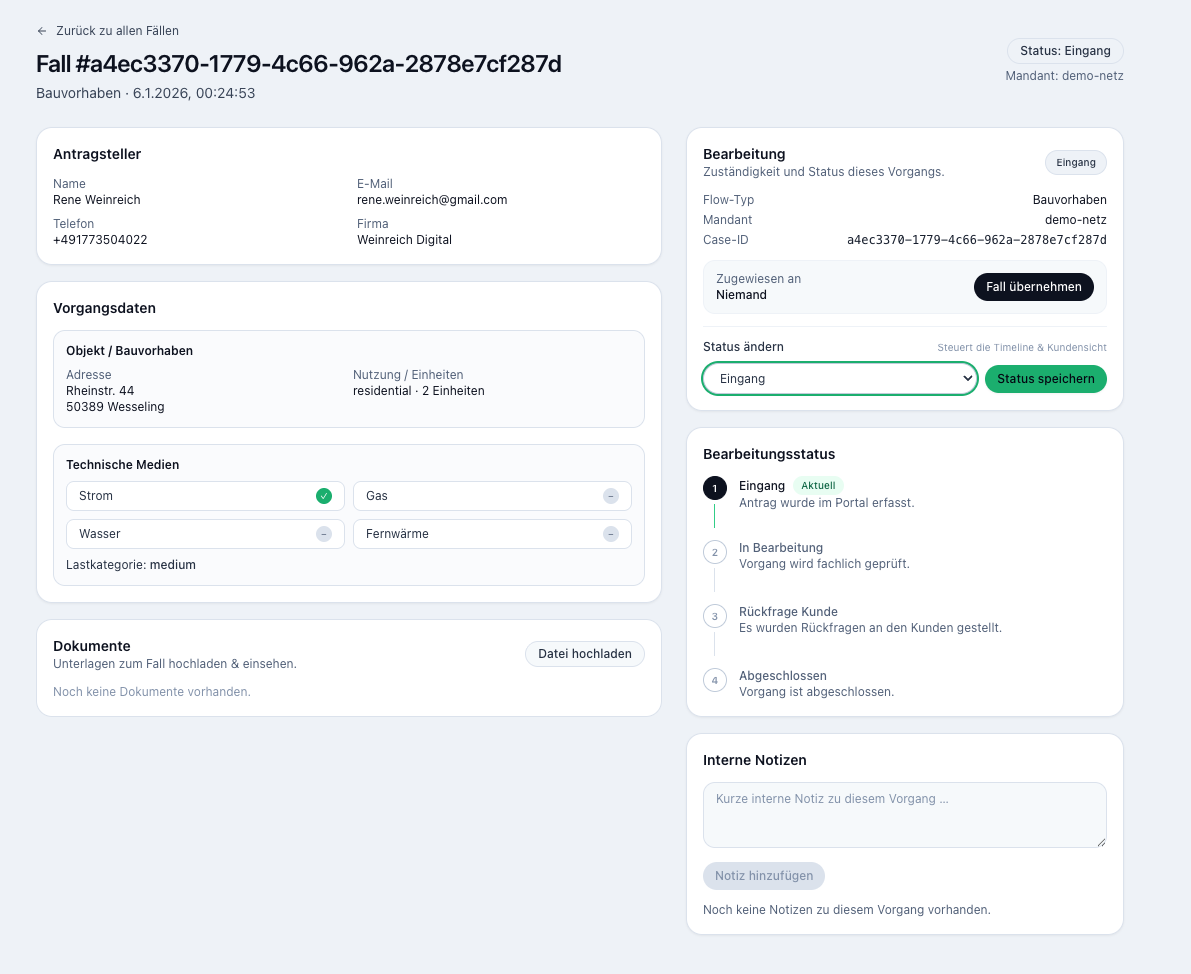Click the Status: Eingang badge at top
Screen dimensions: 1191x974
[1065, 51]
